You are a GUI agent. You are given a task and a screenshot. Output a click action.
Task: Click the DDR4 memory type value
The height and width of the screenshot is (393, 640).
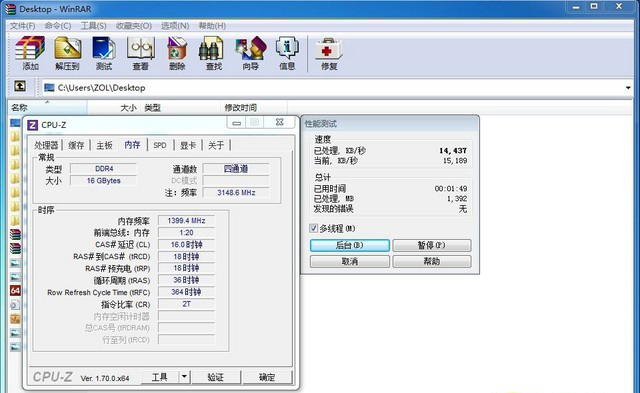(104, 169)
